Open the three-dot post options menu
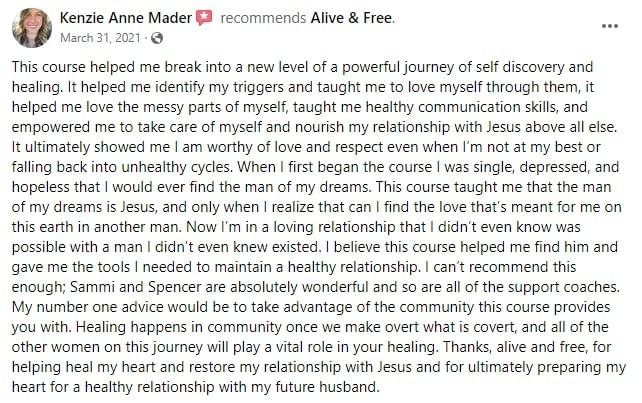 pos(610,26)
